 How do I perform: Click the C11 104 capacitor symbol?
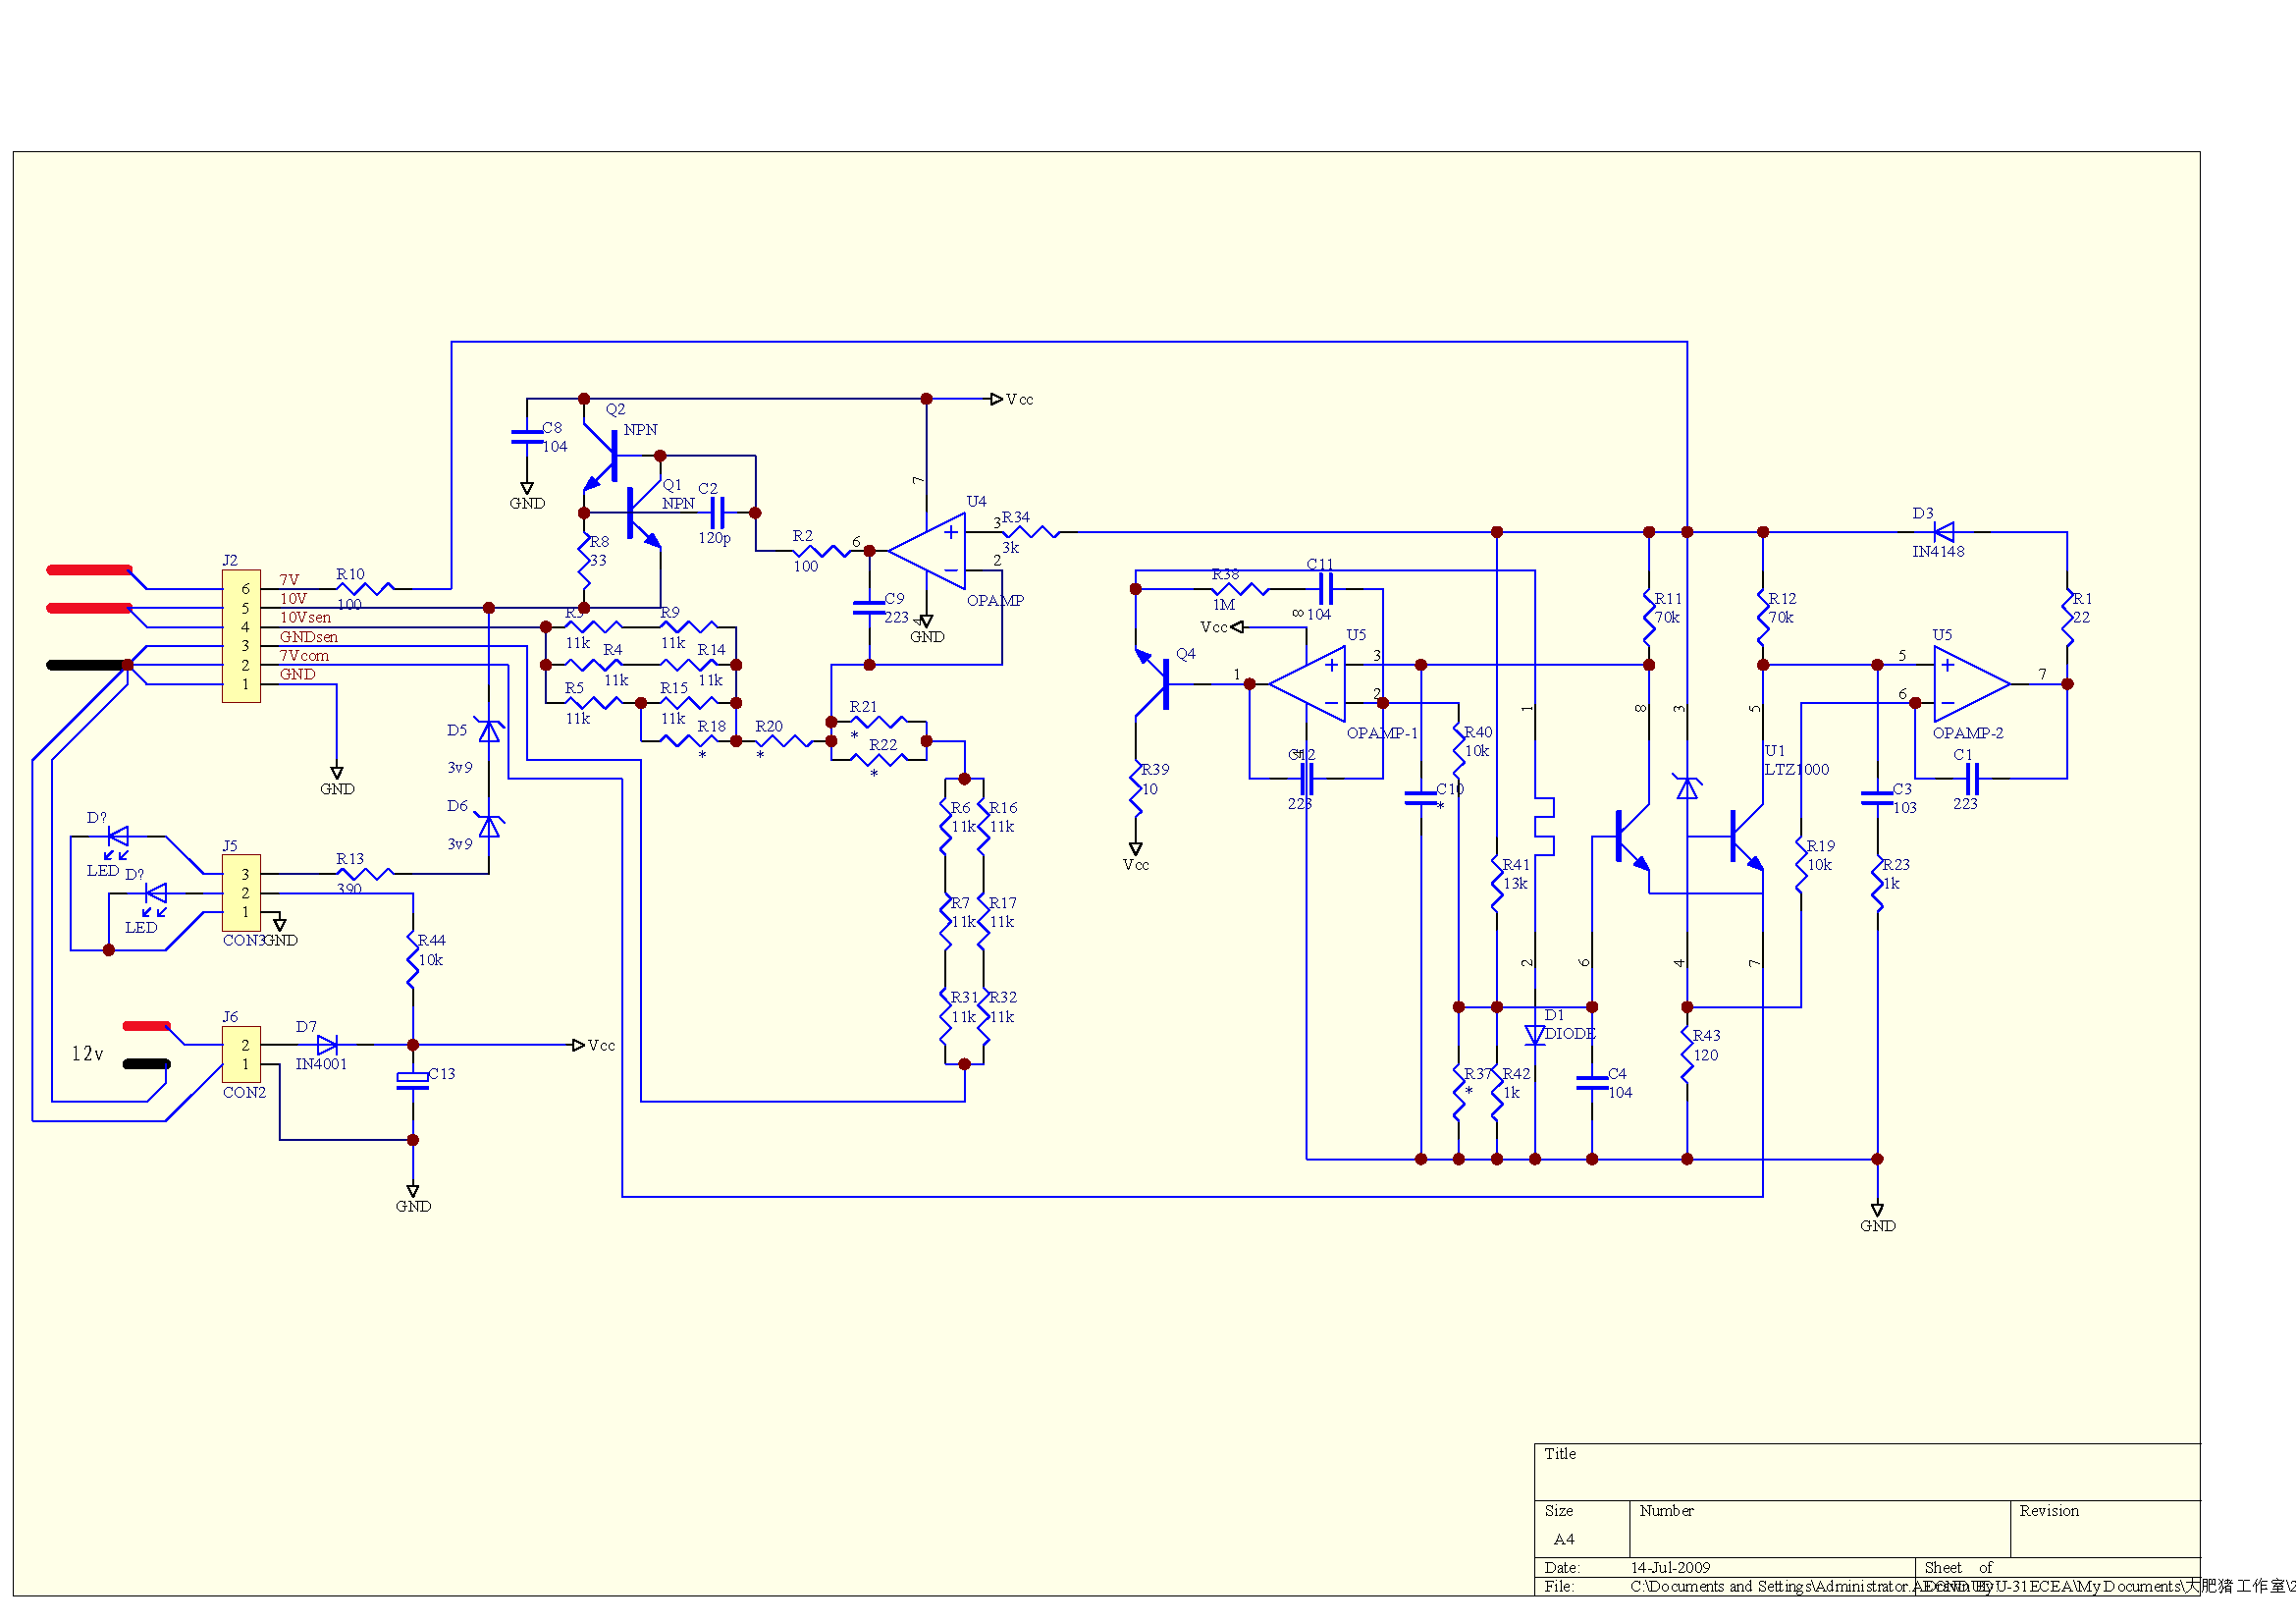[1326, 589]
